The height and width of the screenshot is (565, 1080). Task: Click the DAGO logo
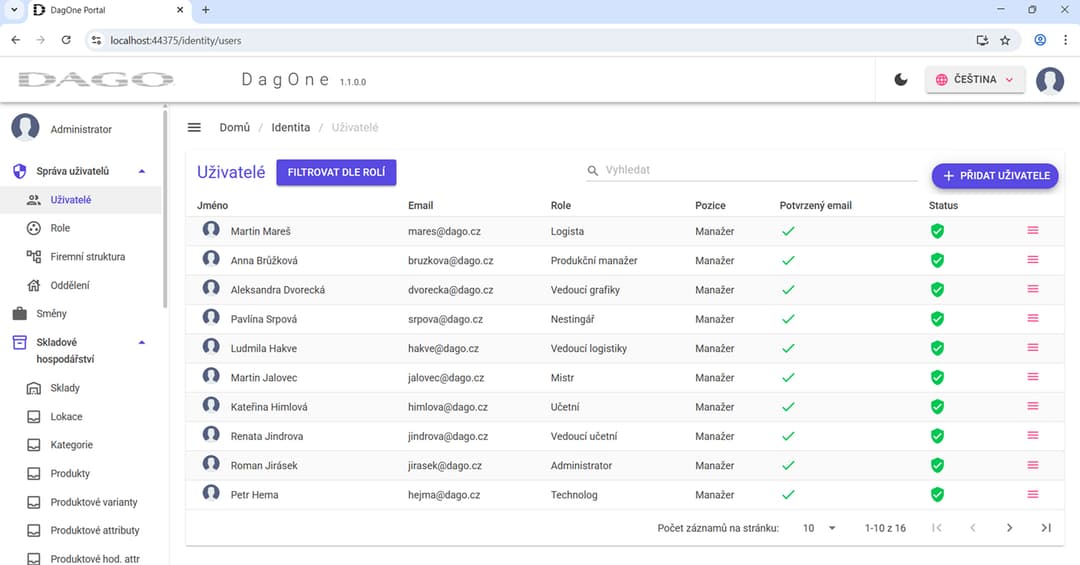tap(96, 80)
